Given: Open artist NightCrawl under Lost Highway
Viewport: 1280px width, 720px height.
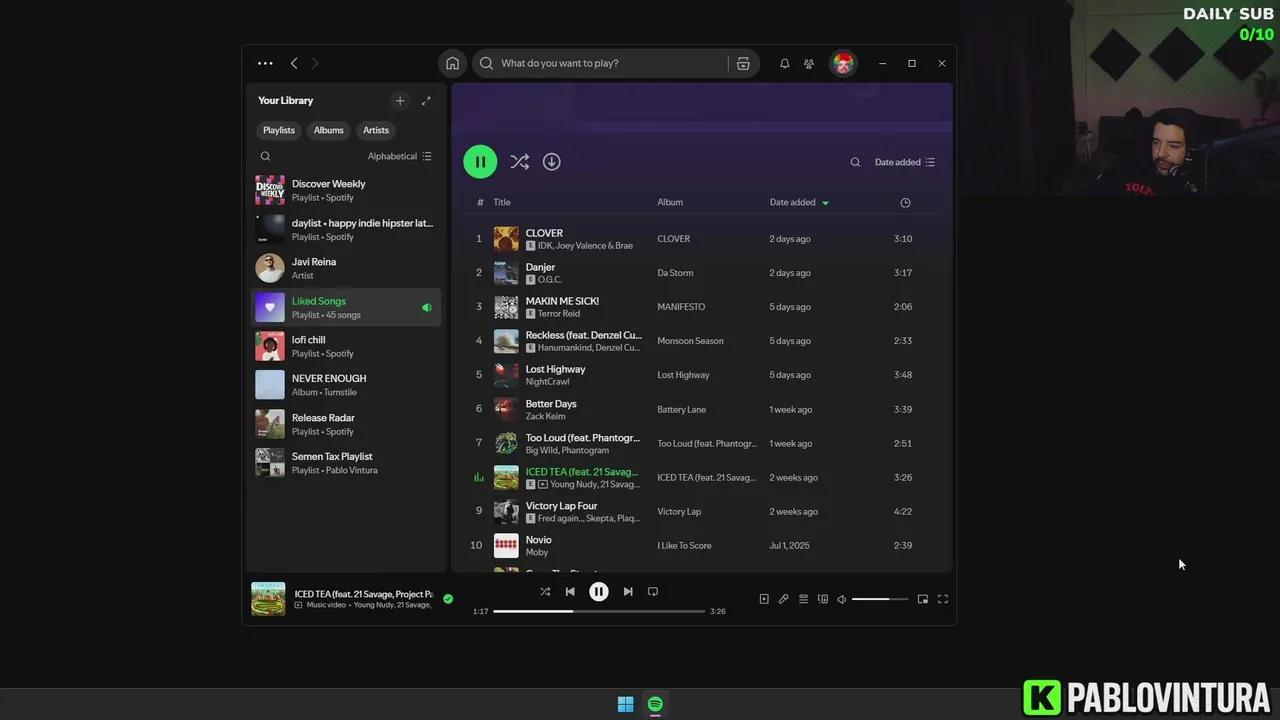Looking at the screenshot, I should pyautogui.click(x=547, y=382).
